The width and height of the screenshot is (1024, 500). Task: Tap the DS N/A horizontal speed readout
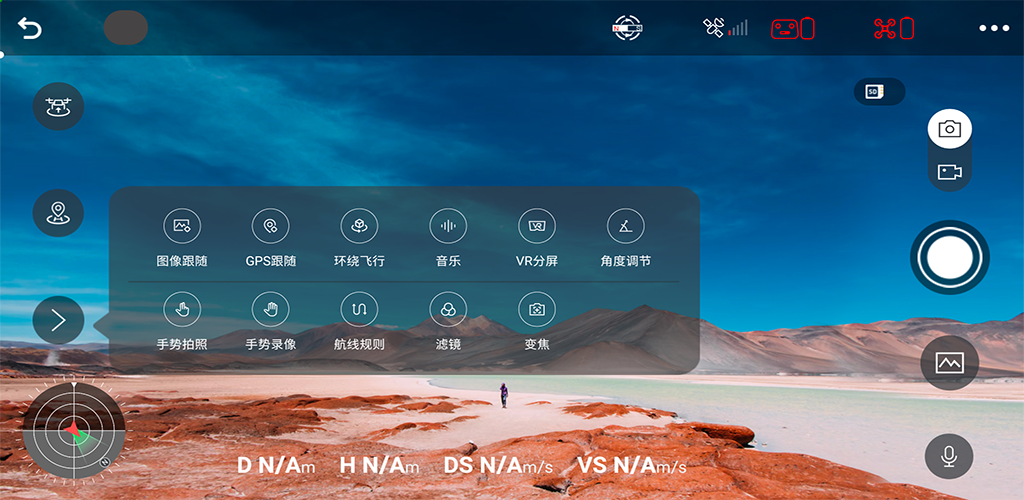coord(498,466)
